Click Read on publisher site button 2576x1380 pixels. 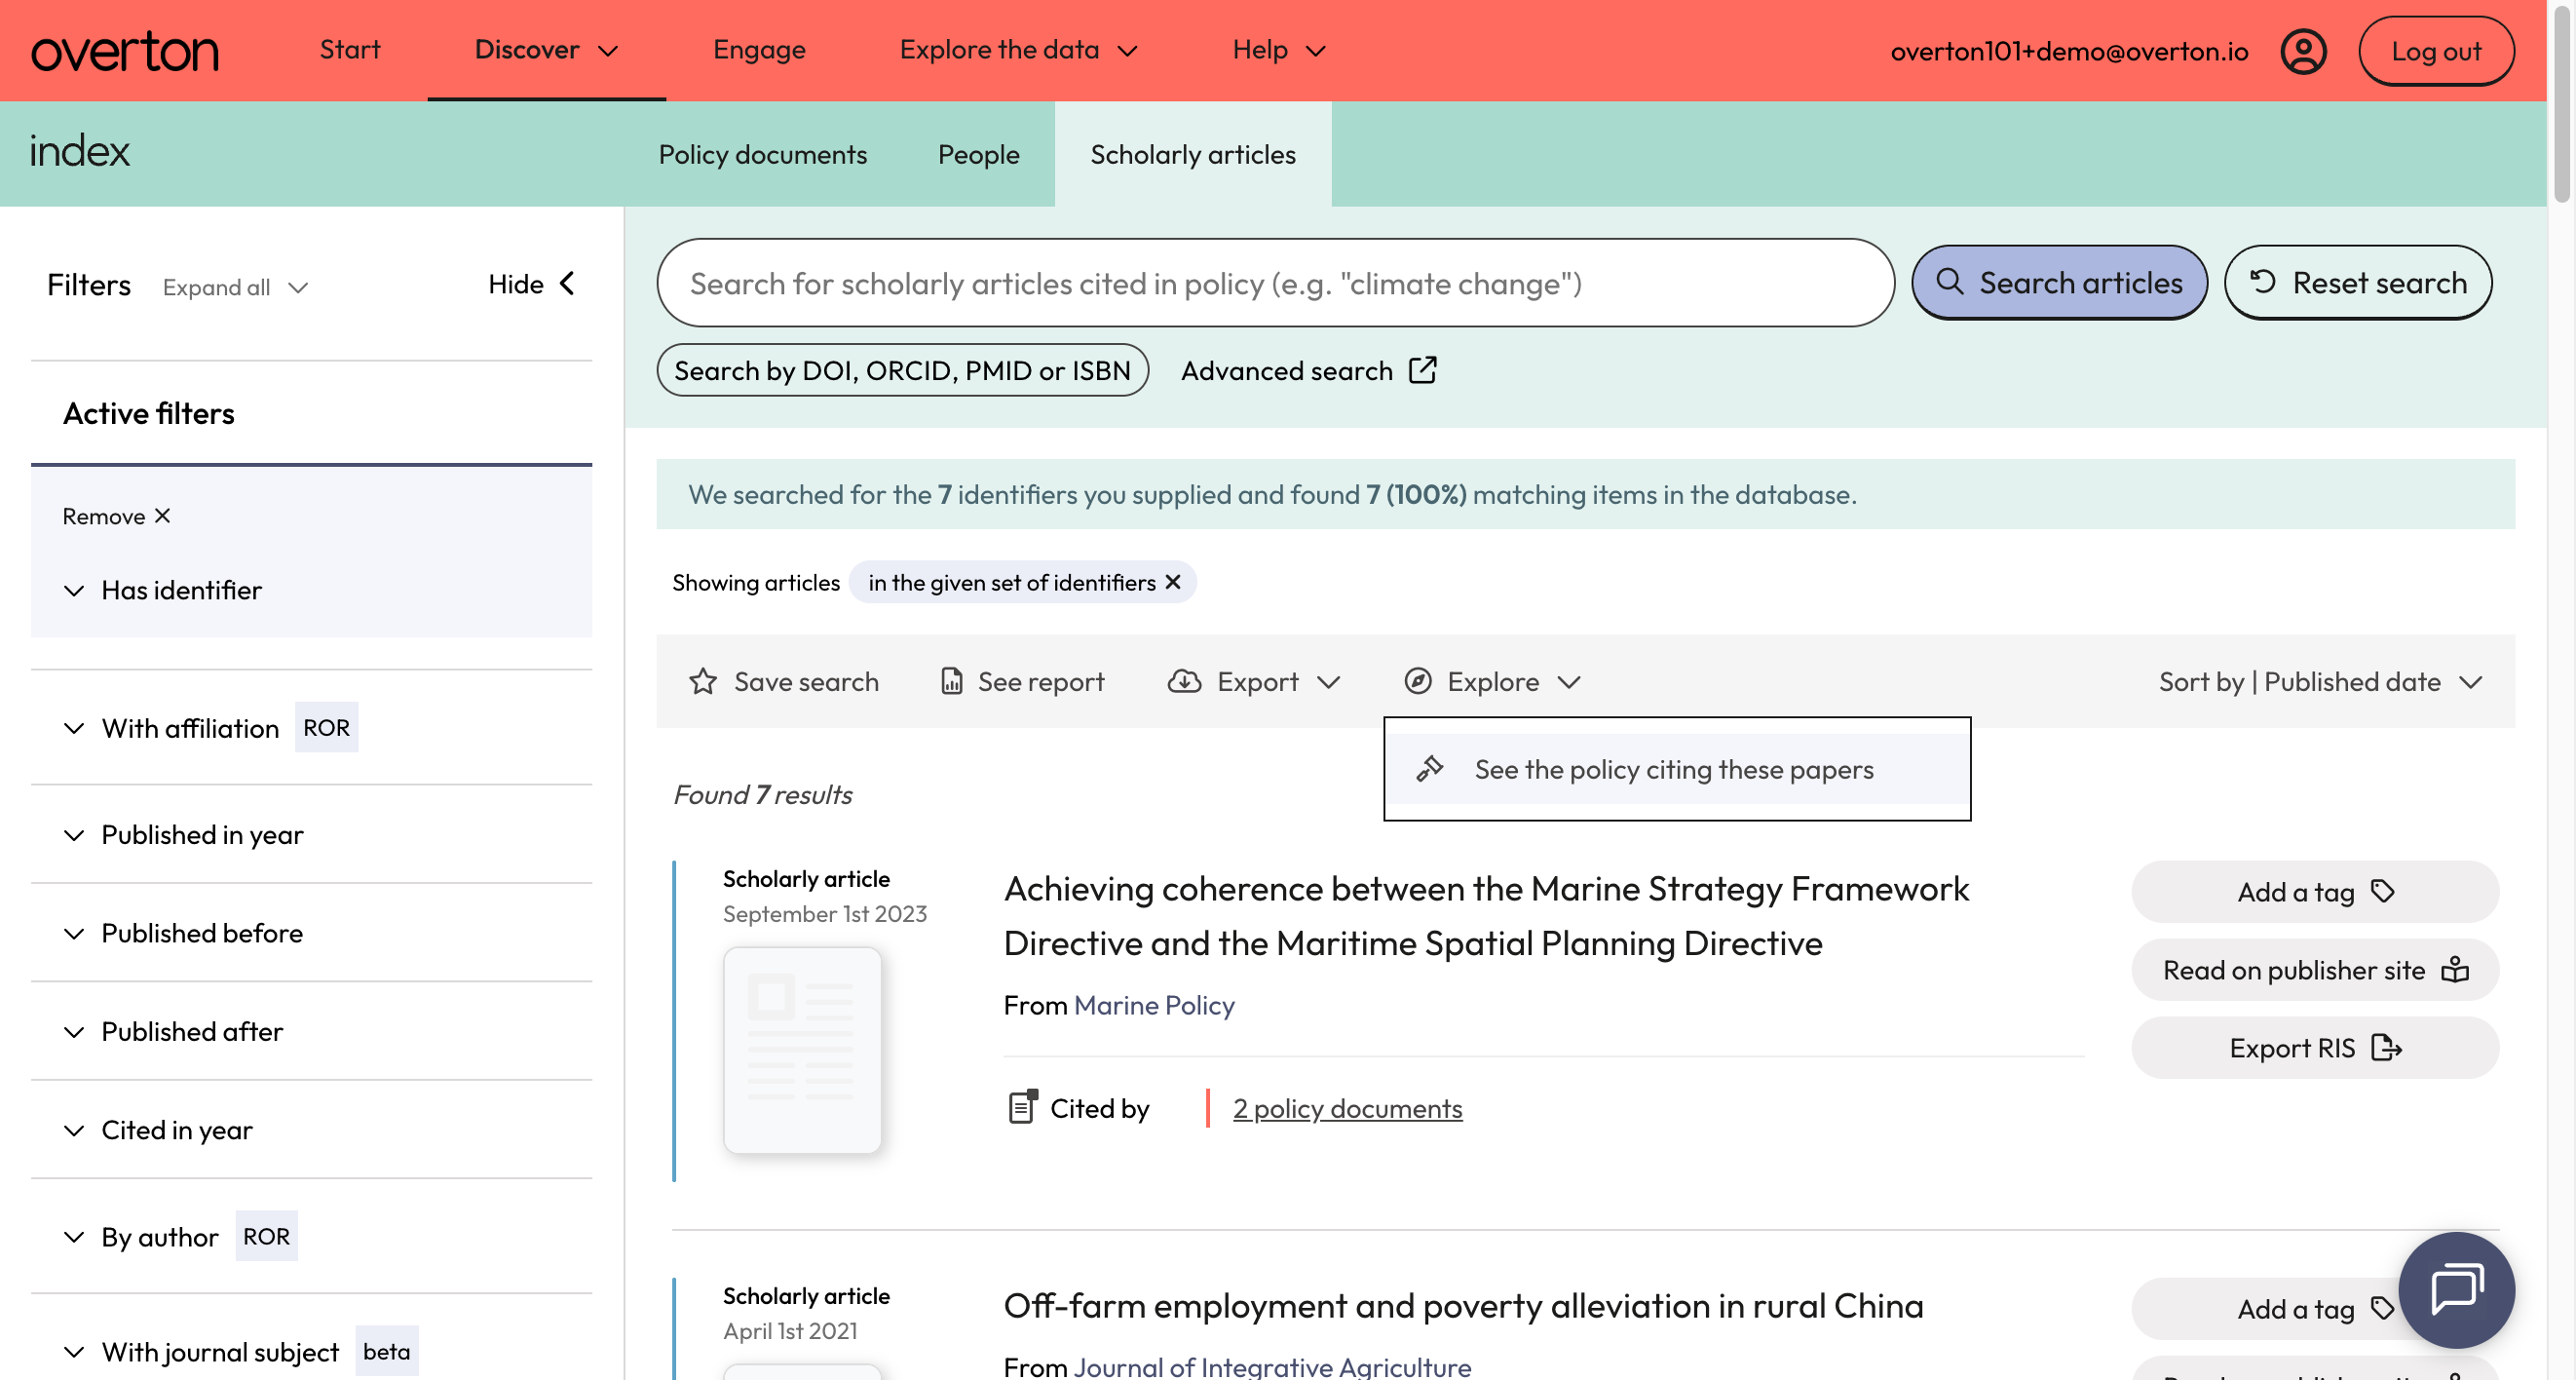tap(2314, 969)
